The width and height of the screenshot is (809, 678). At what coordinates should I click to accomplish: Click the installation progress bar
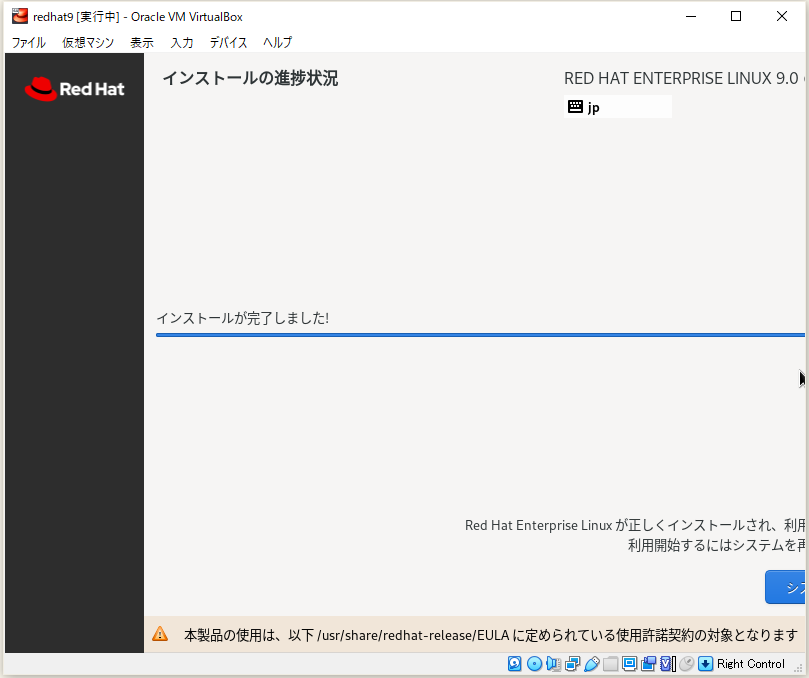pyautogui.click(x=480, y=335)
